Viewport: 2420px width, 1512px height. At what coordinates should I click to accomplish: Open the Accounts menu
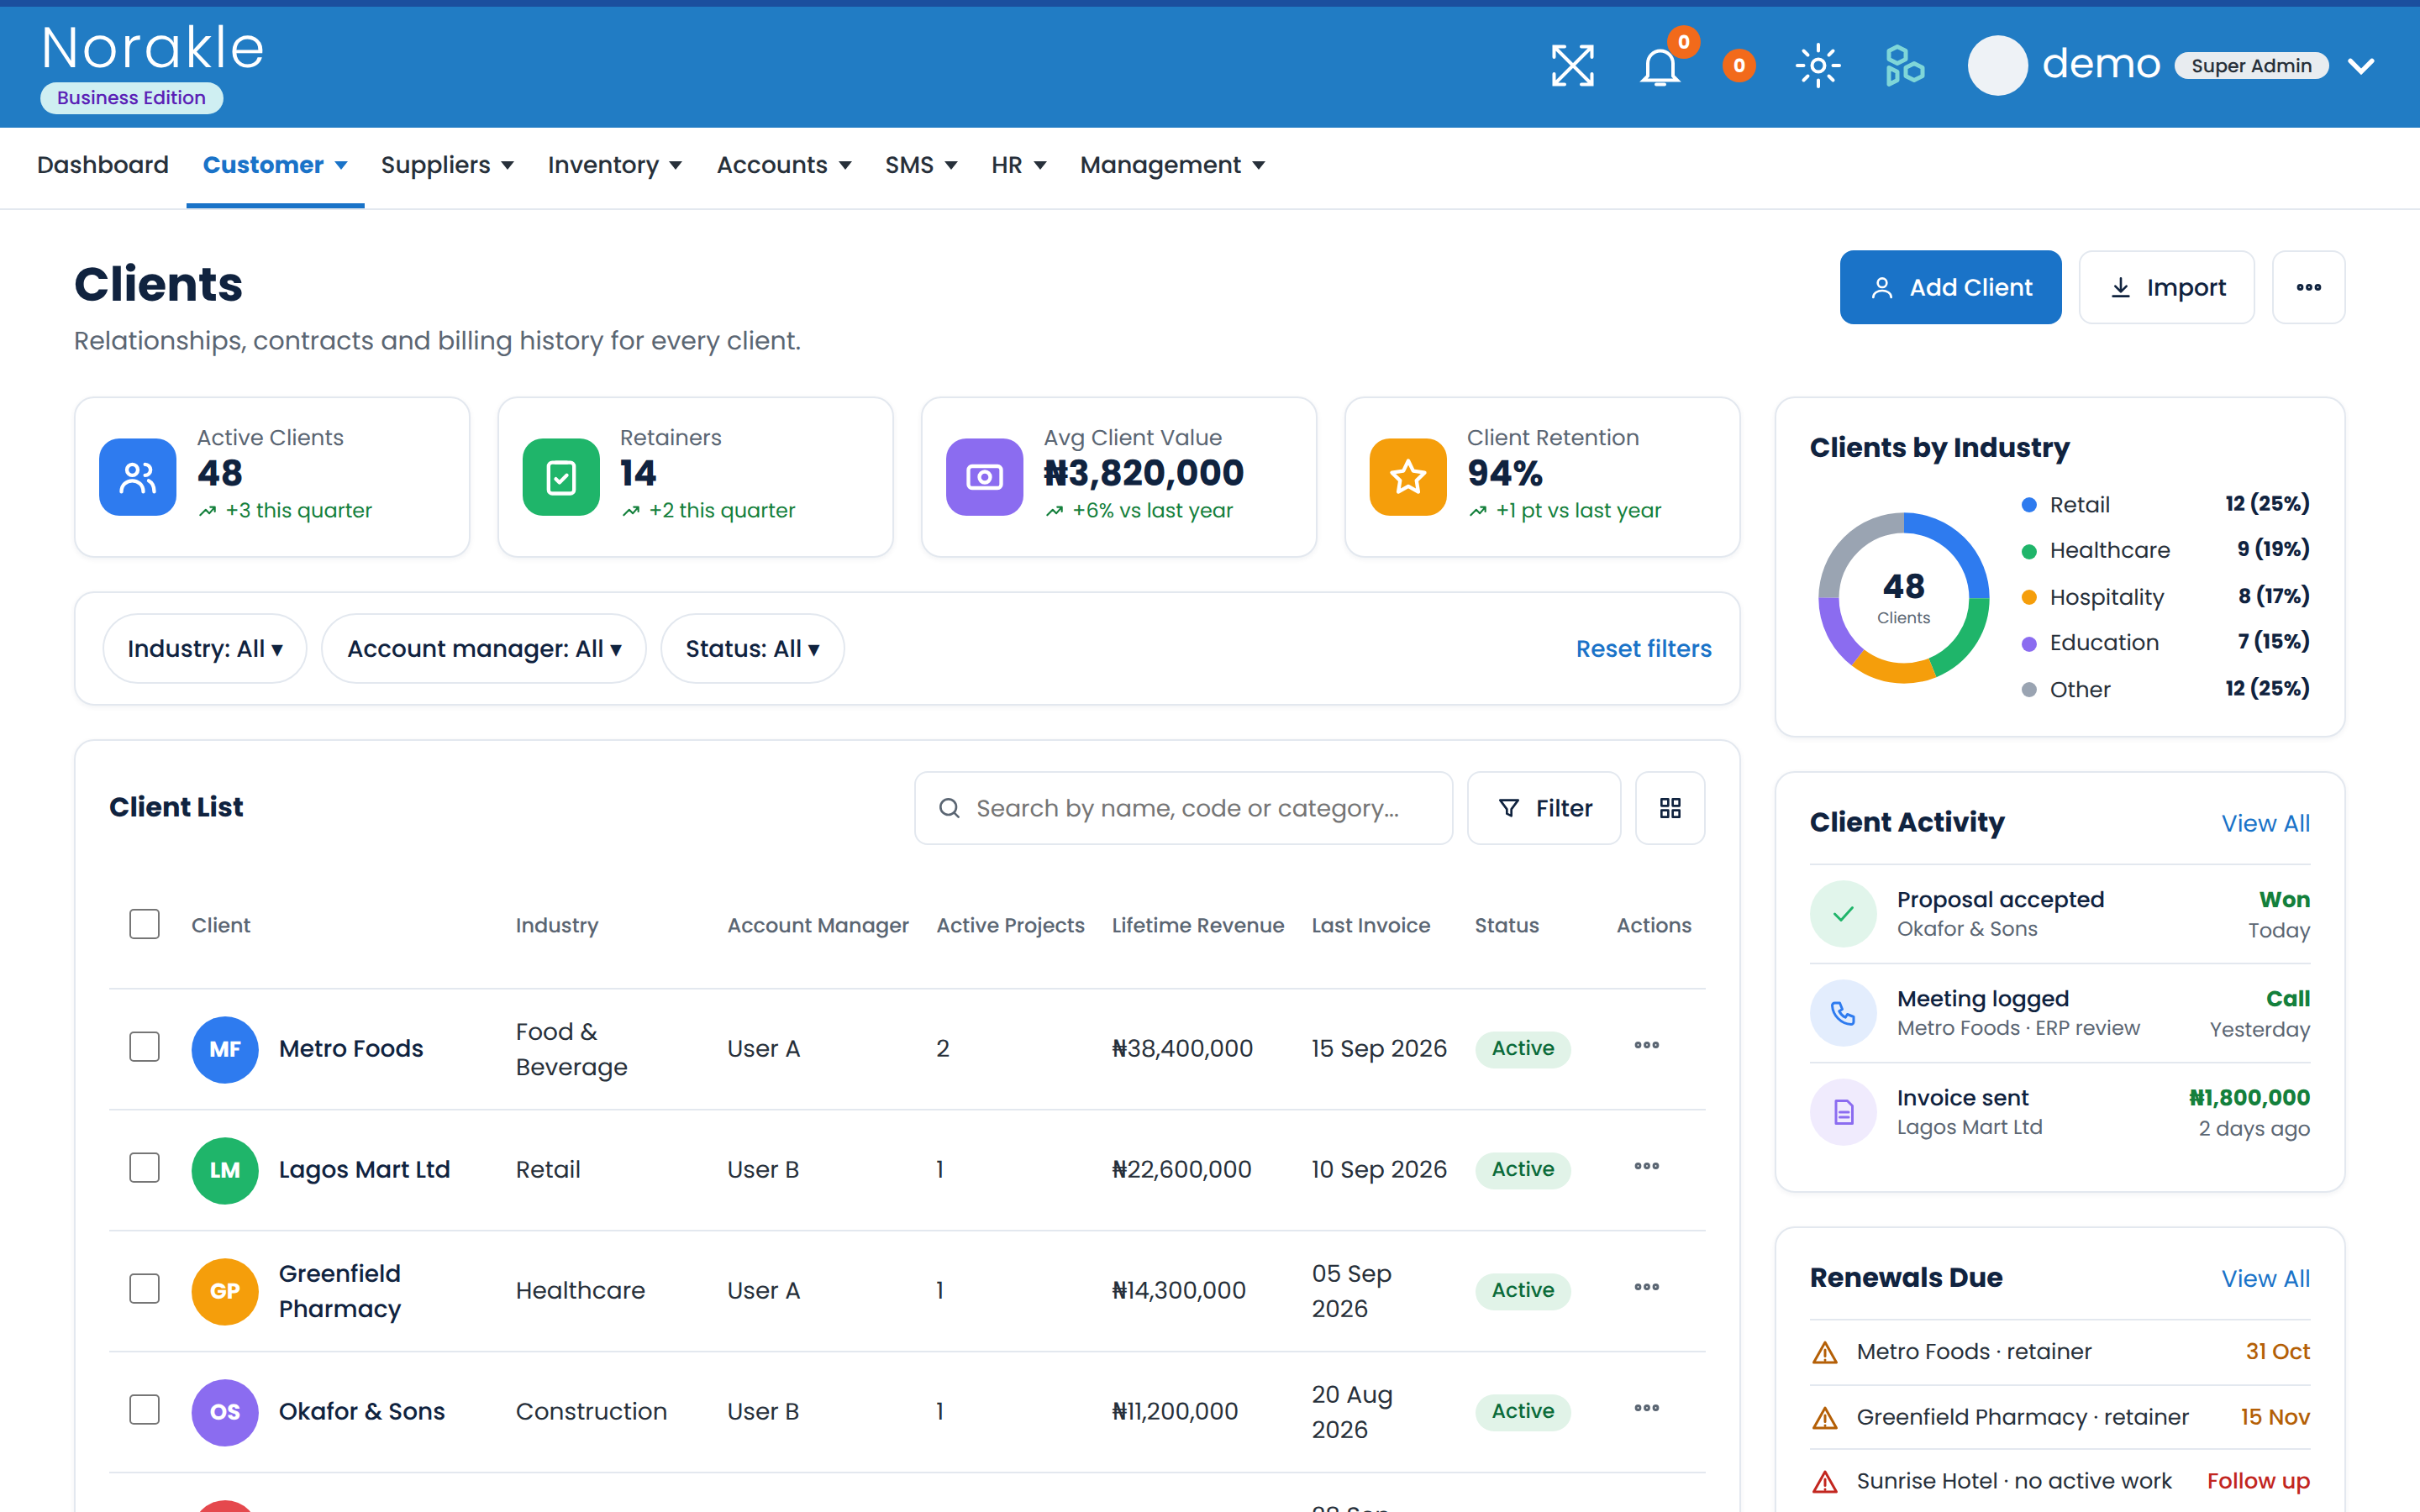tap(784, 165)
